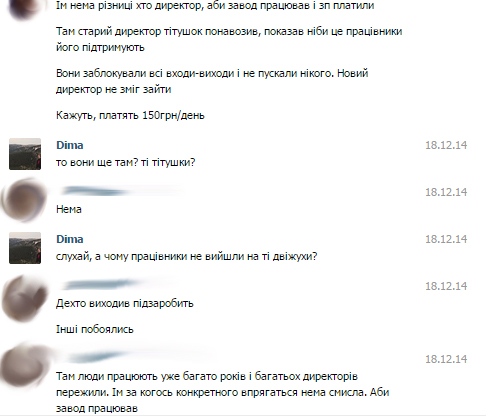Open the blurred avatar next to "Дехто виходив підзаробить"
This screenshot has height=416, width=486.
click(x=24, y=298)
